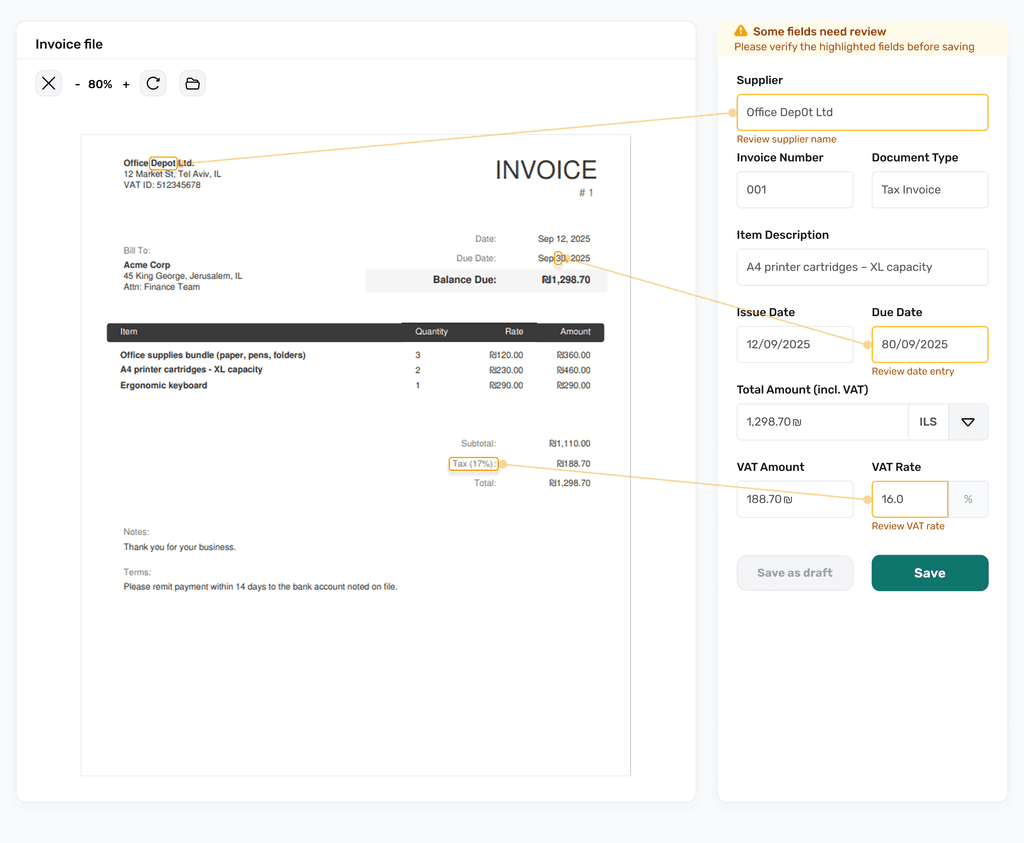Click the highlighted Tax (17%) annotation on the invoice
This screenshot has height=843, width=1024.
475,463
